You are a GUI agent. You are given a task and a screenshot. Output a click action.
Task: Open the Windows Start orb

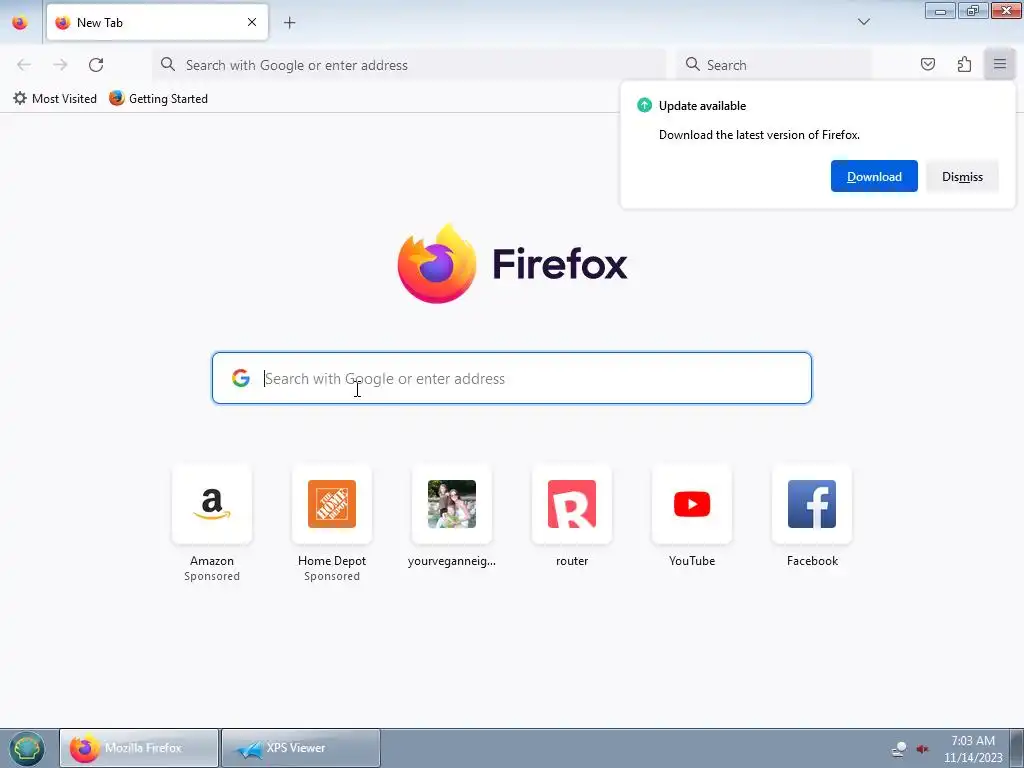point(26,748)
